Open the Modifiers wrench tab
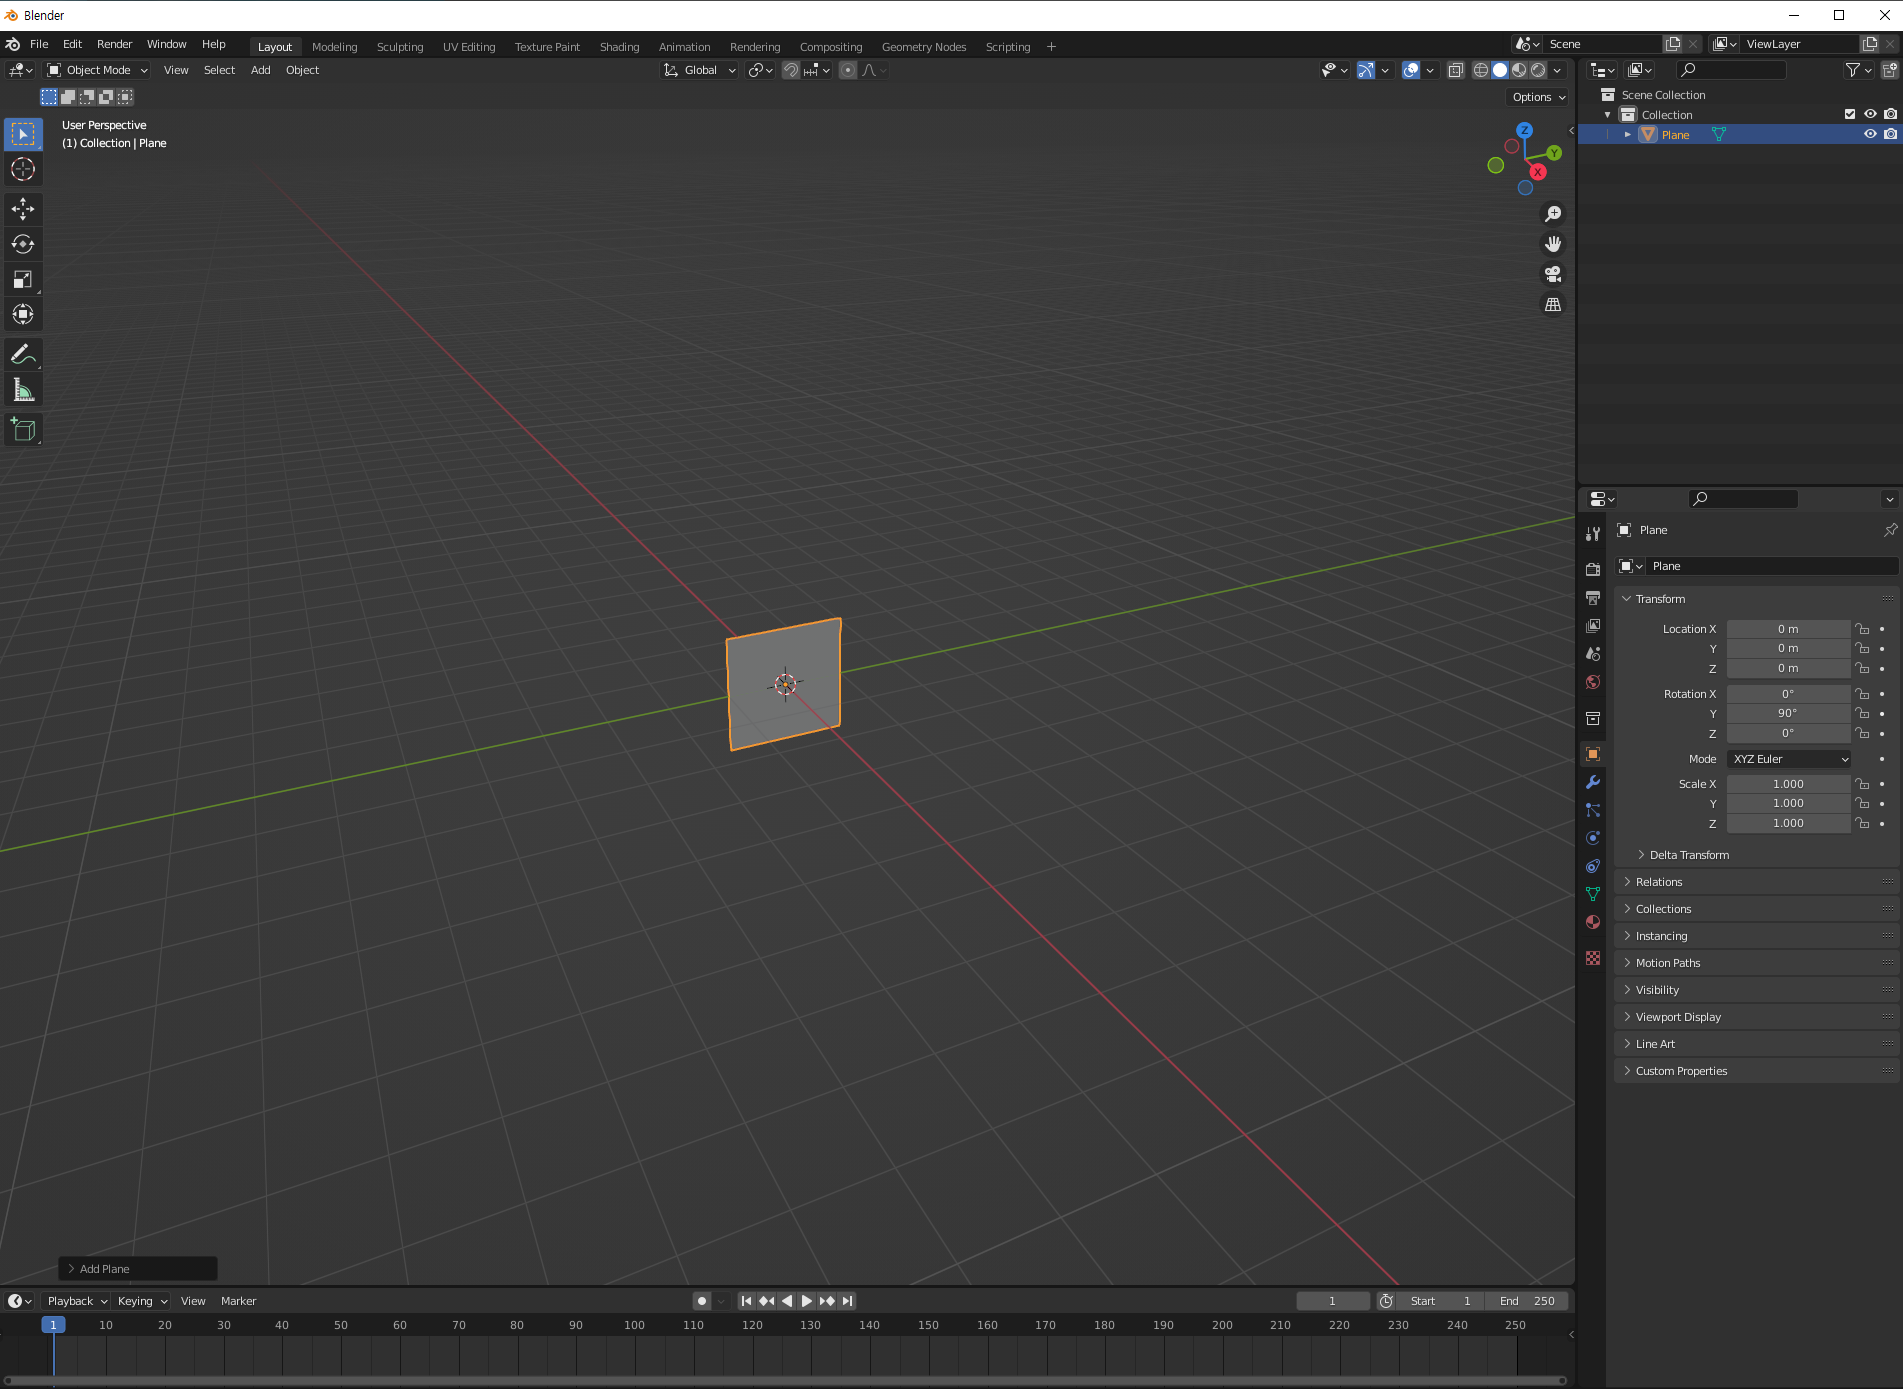Viewport: 1903px width, 1389px height. point(1593,782)
